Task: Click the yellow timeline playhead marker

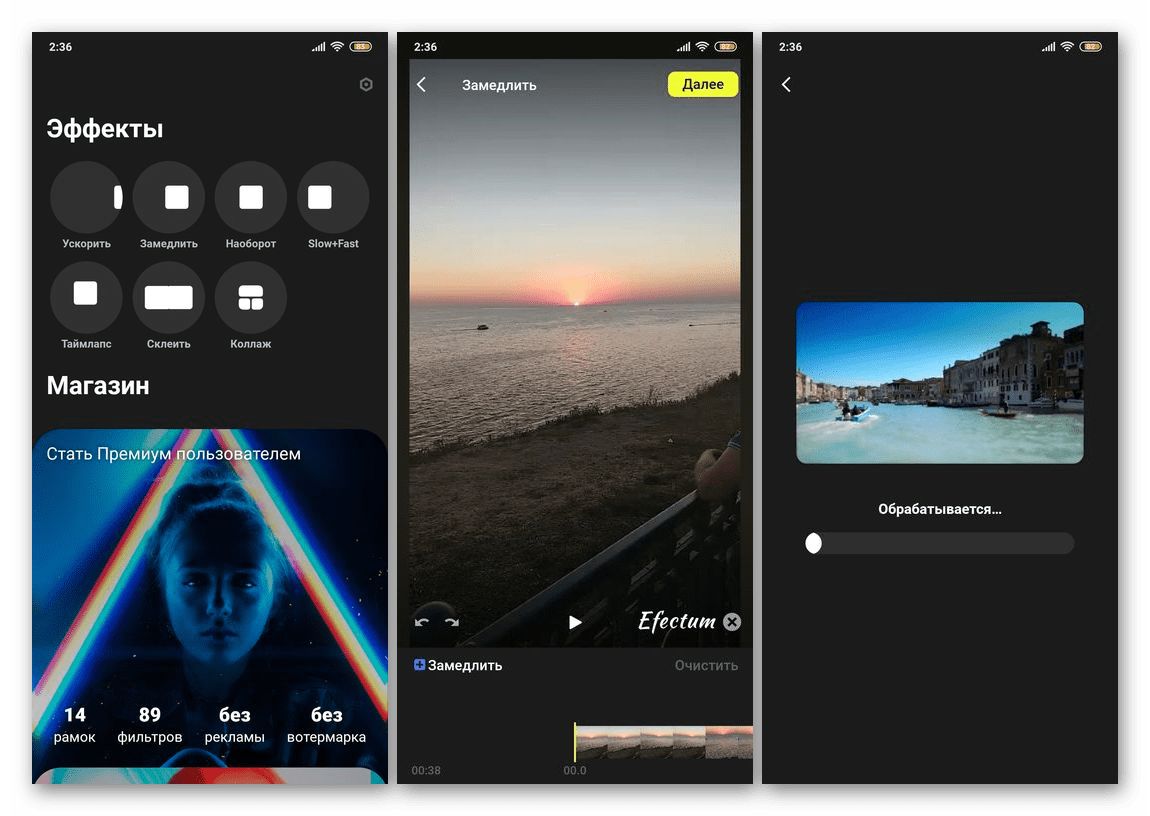Action: pyautogui.click(x=575, y=741)
